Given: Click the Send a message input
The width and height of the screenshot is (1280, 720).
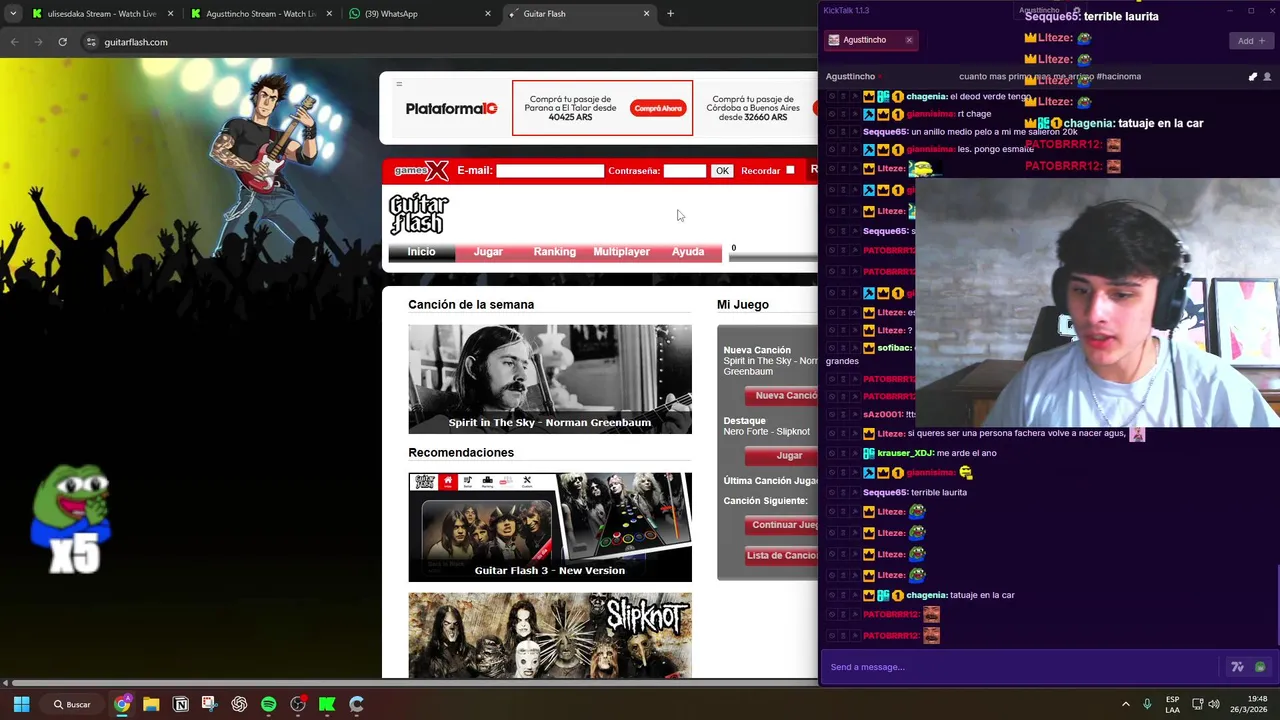Looking at the screenshot, I should (1020, 667).
